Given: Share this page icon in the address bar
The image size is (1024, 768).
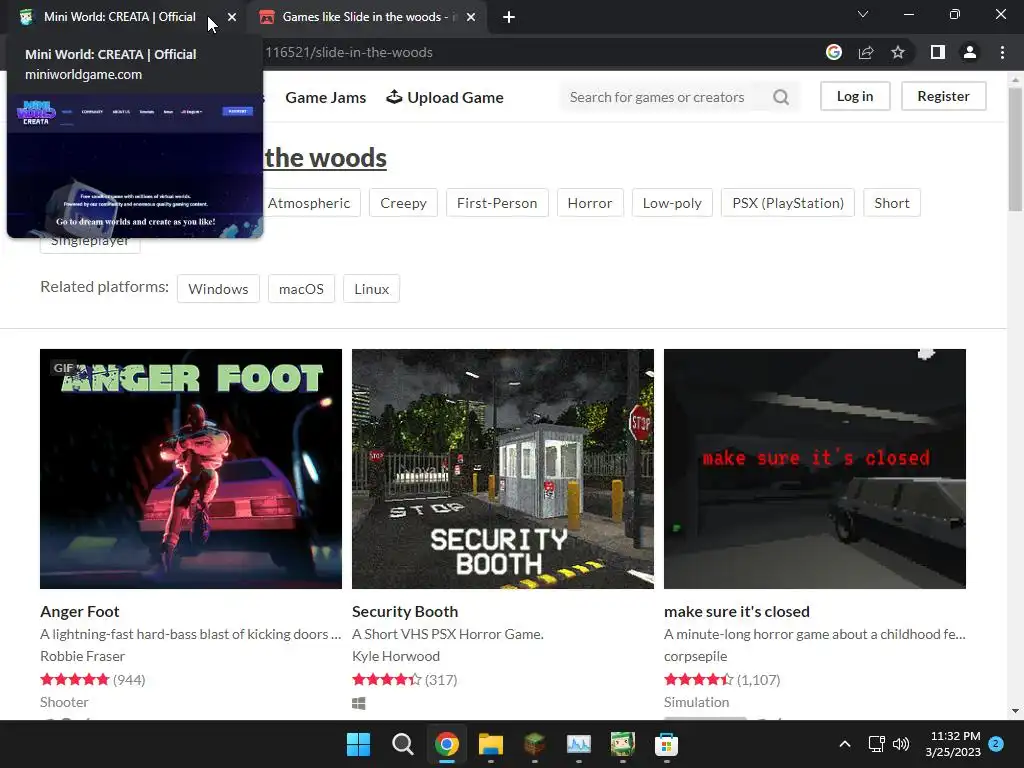Looking at the screenshot, I should (x=866, y=52).
